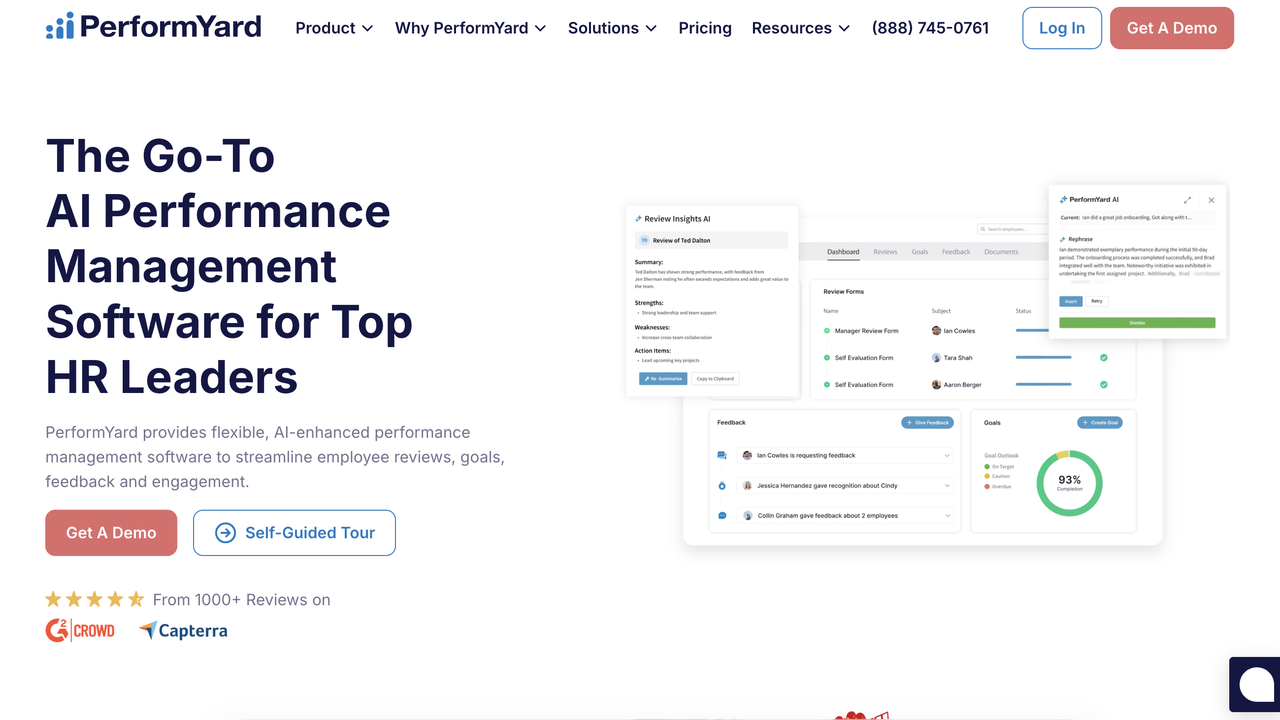Click the Retry button
This screenshot has width=1280, height=720.
[x=1097, y=301]
